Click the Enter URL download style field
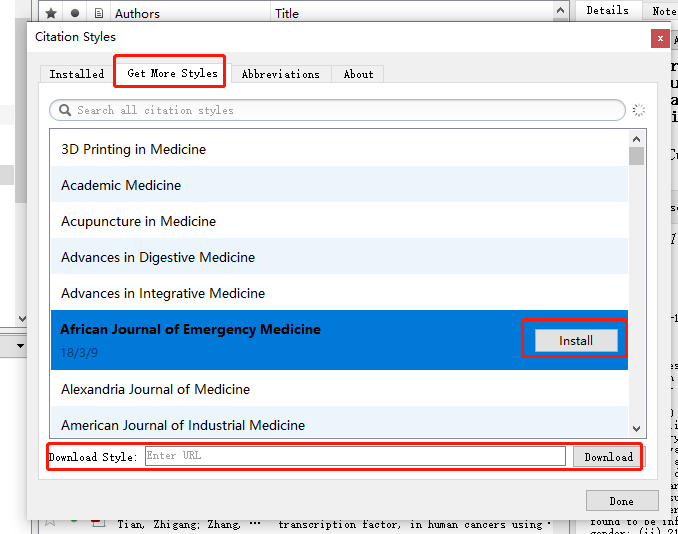The height and width of the screenshot is (534, 678). click(x=355, y=456)
